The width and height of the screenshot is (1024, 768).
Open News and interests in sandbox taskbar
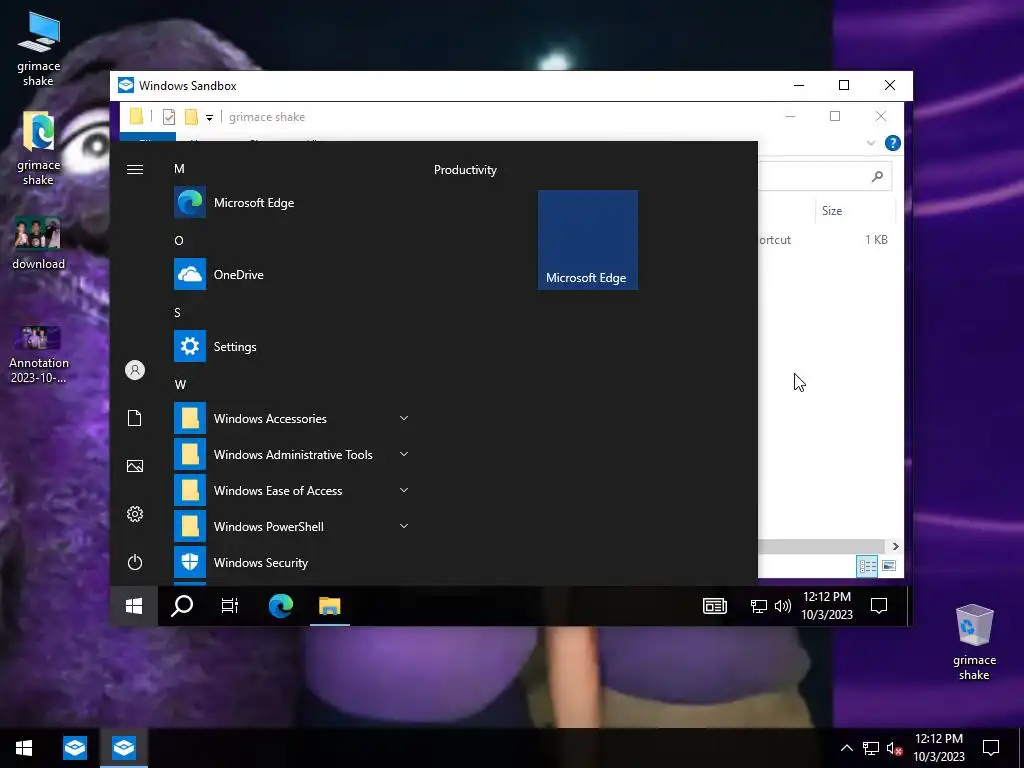tap(715, 606)
